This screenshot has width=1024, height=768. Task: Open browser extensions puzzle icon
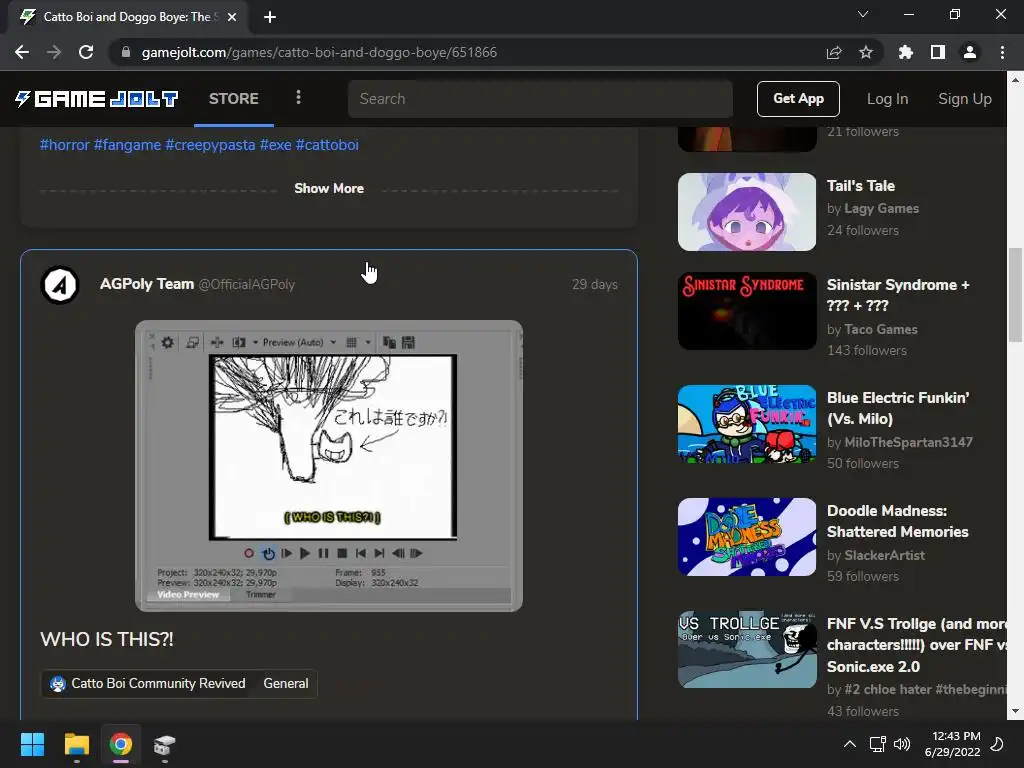coord(906,52)
